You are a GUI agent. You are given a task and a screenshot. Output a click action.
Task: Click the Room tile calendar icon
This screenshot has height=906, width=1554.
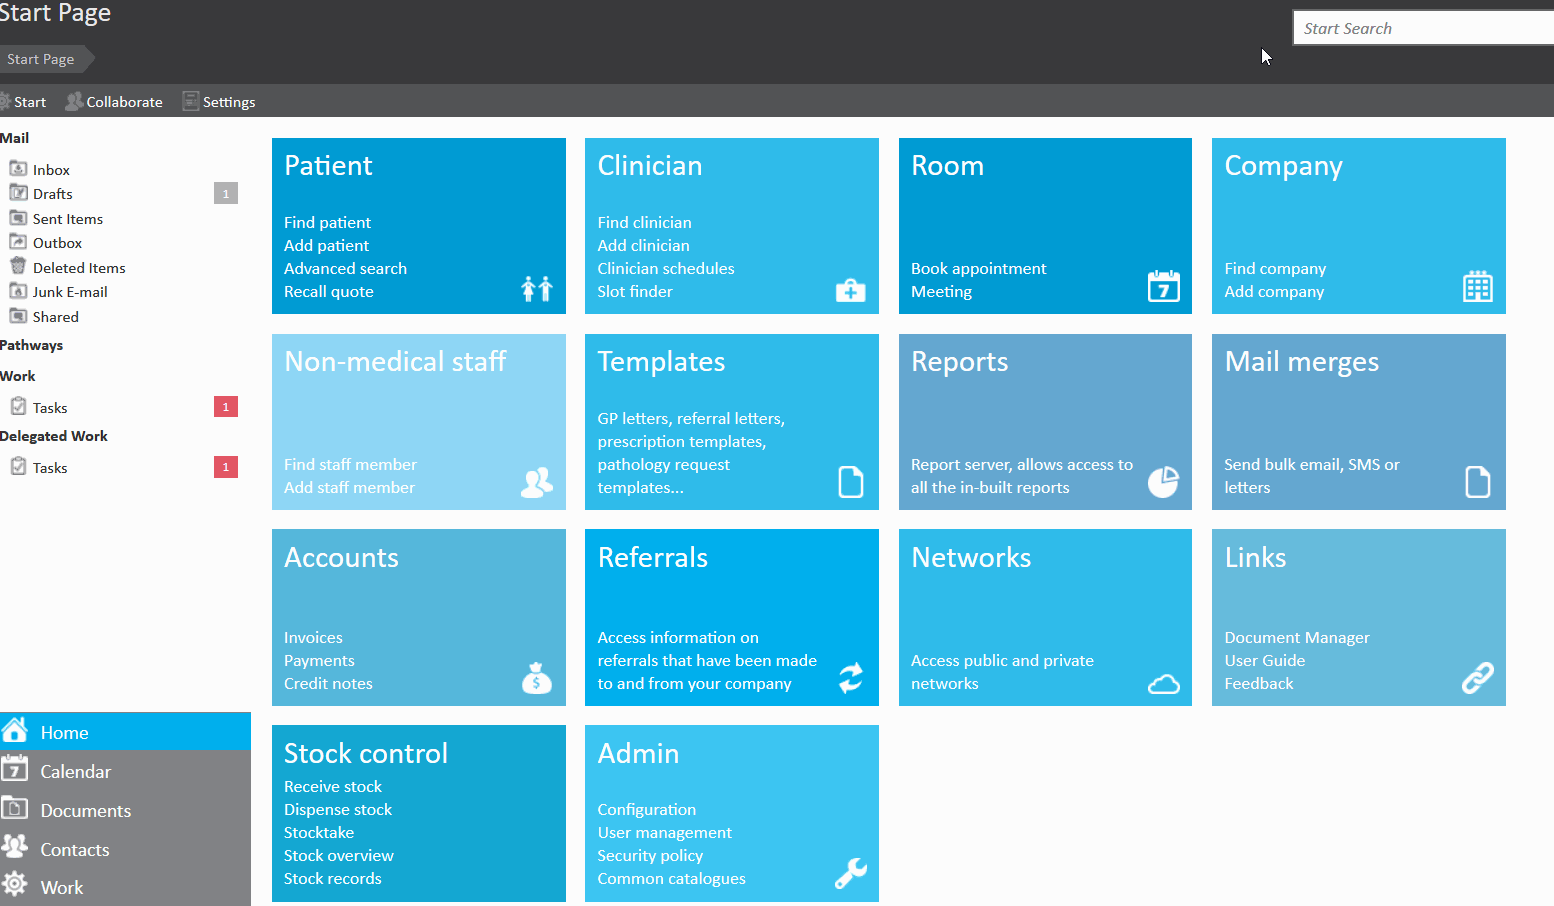[x=1163, y=287]
